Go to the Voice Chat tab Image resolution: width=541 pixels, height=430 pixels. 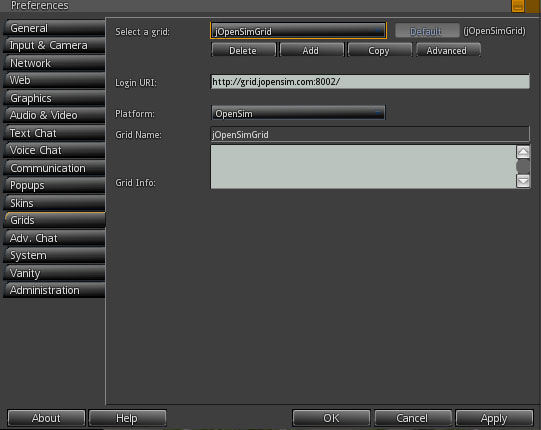(x=55, y=150)
